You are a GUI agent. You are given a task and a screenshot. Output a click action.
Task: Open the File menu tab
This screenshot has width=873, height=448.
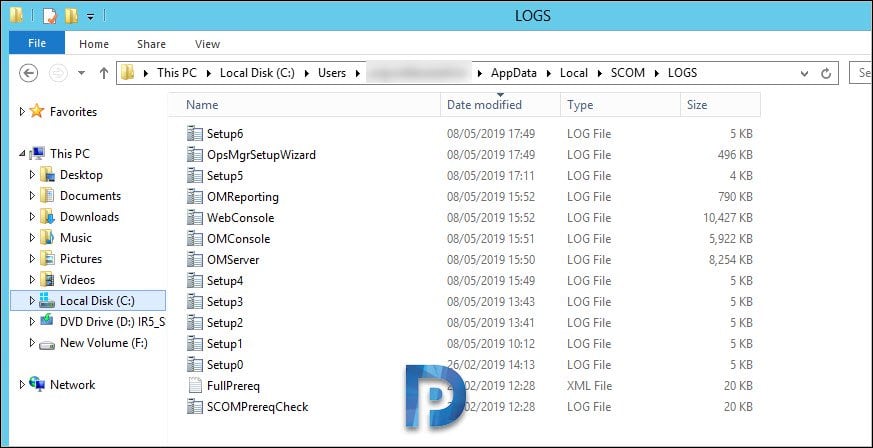(x=37, y=43)
